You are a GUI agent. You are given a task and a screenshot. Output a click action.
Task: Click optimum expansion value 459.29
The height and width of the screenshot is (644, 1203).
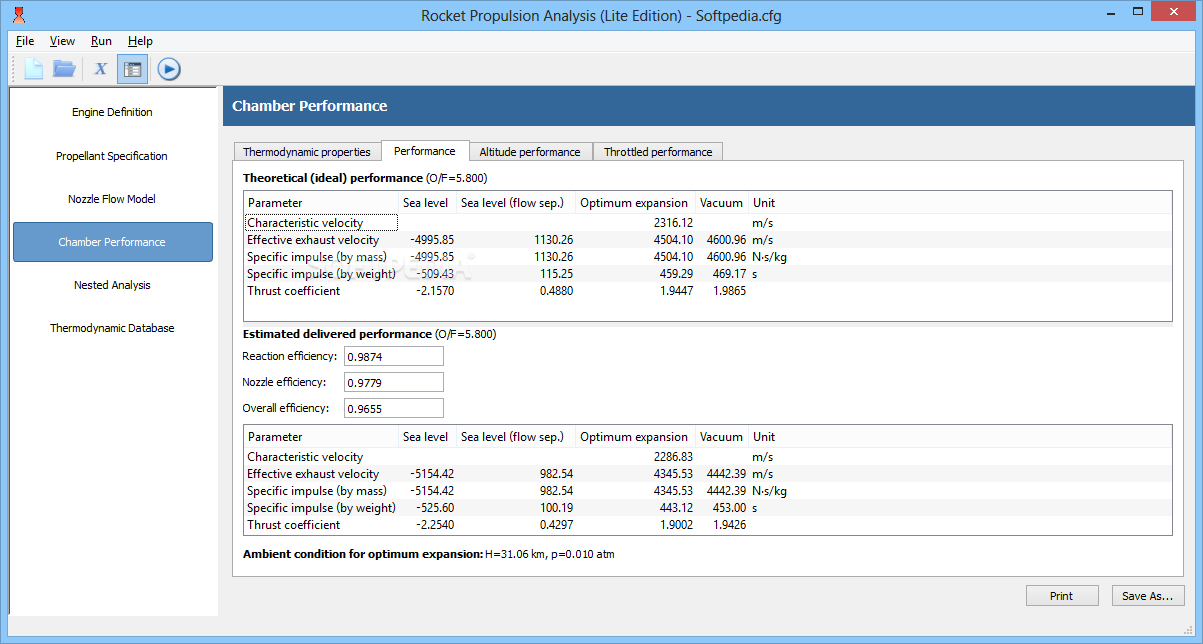tap(676, 274)
